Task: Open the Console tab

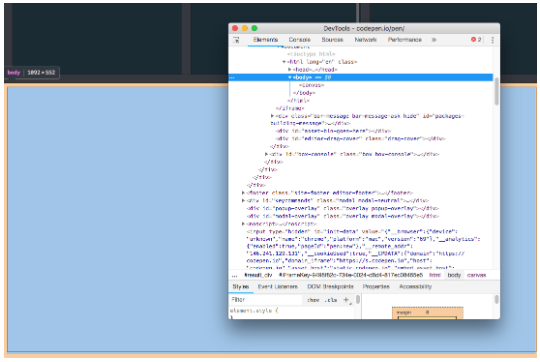Action: point(300,40)
